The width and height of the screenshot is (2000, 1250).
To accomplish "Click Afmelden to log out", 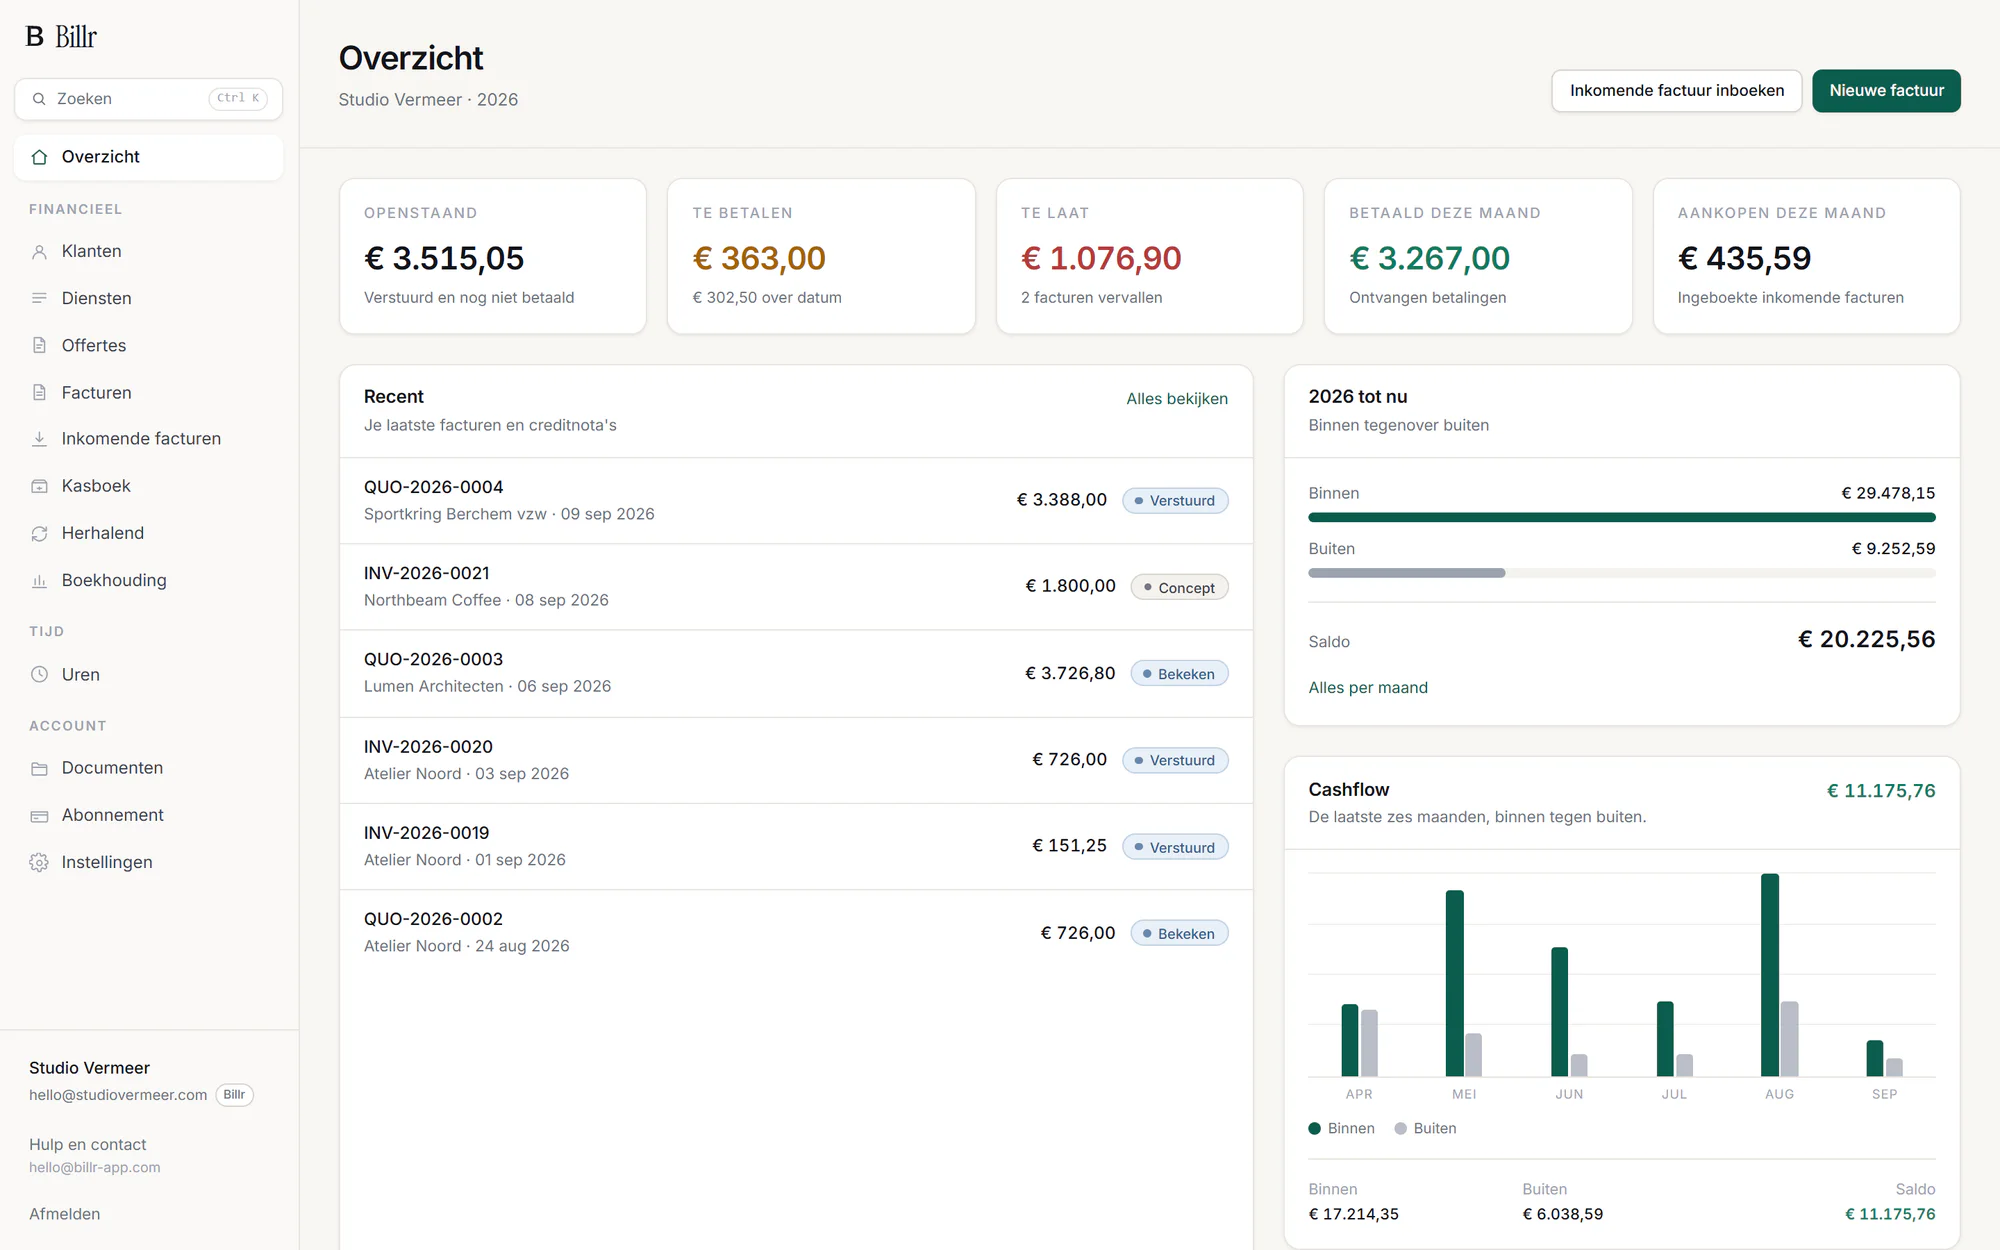I will [x=65, y=1214].
